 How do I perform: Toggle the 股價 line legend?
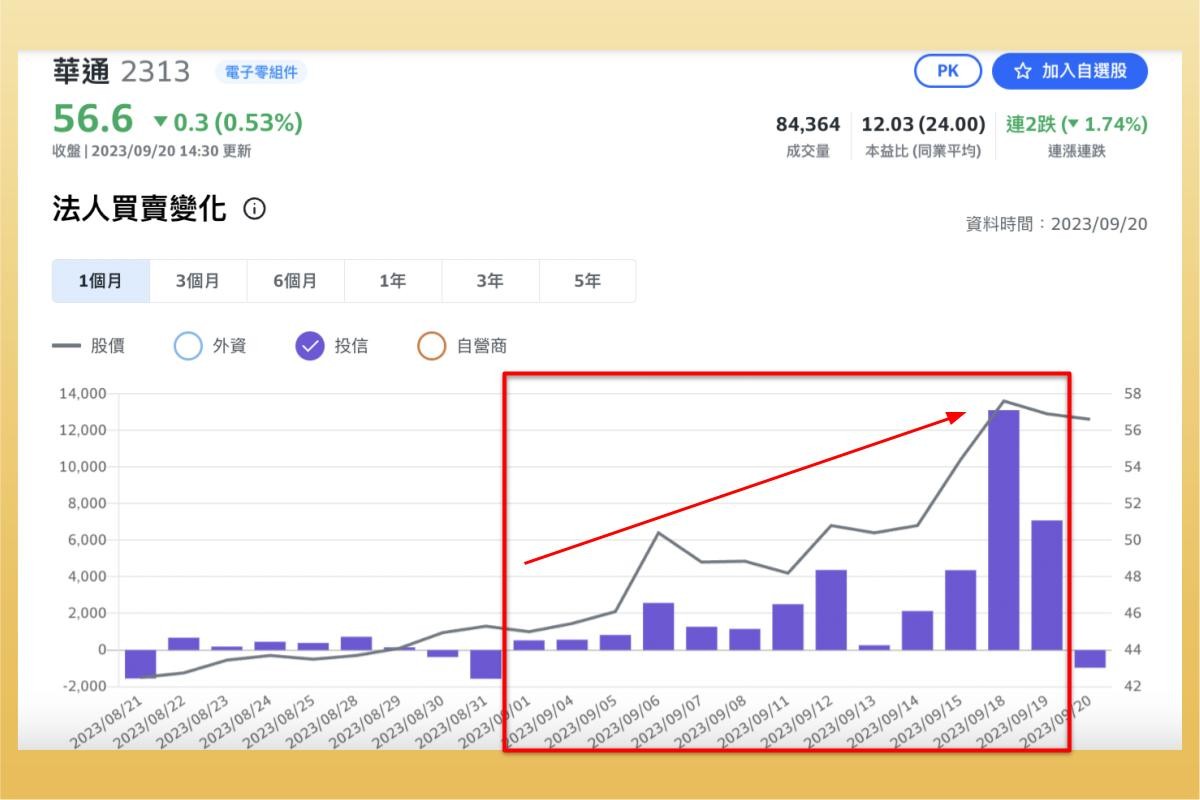pos(88,346)
